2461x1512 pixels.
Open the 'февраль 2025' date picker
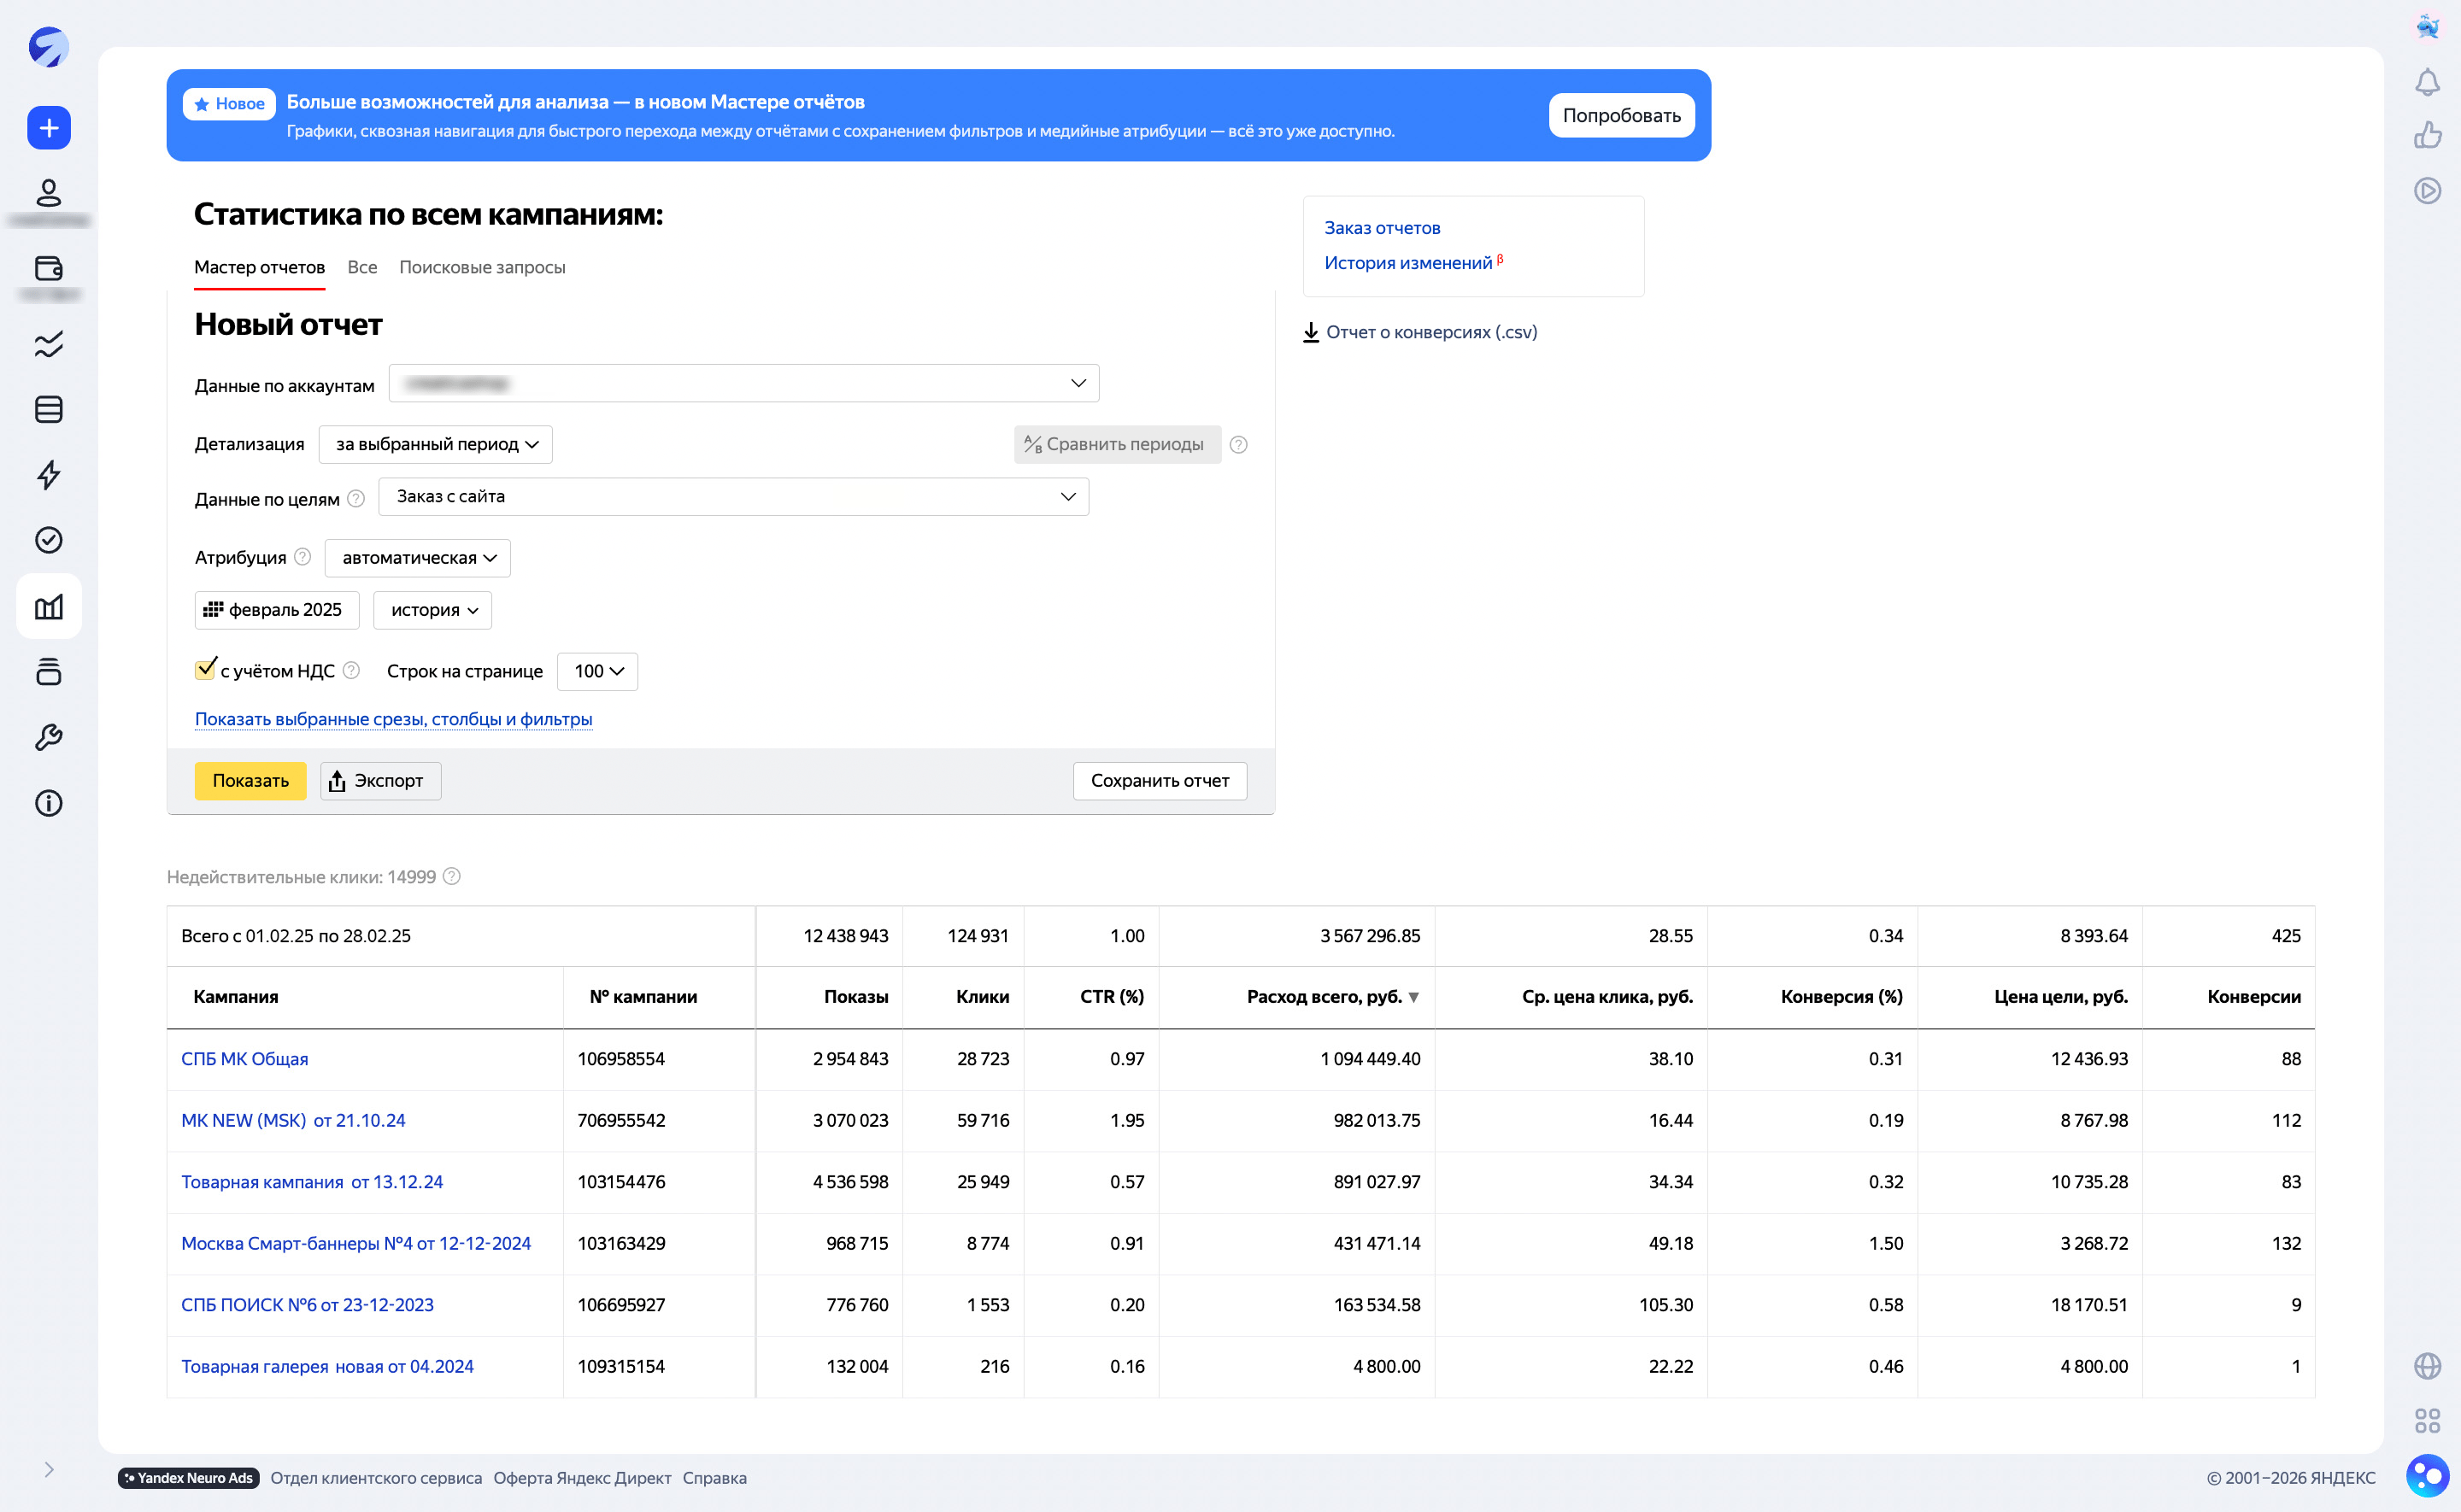[x=277, y=610]
